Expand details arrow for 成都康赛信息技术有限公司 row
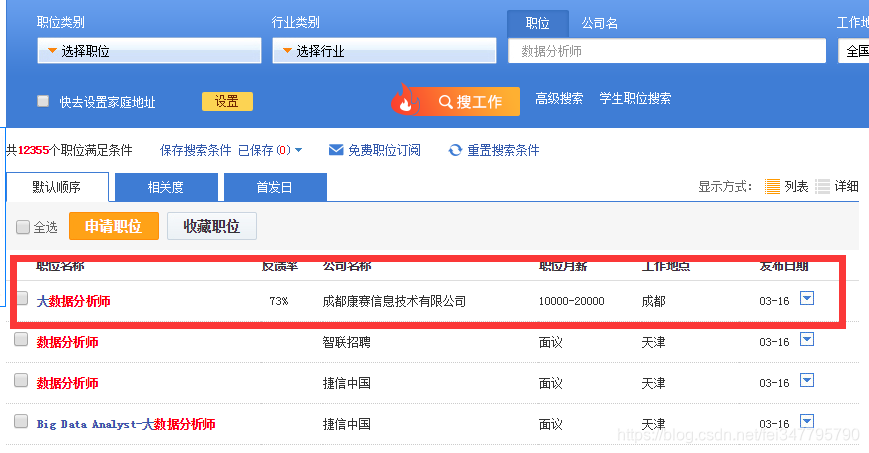The width and height of the screenshot is (869, 453). [807, 298]
